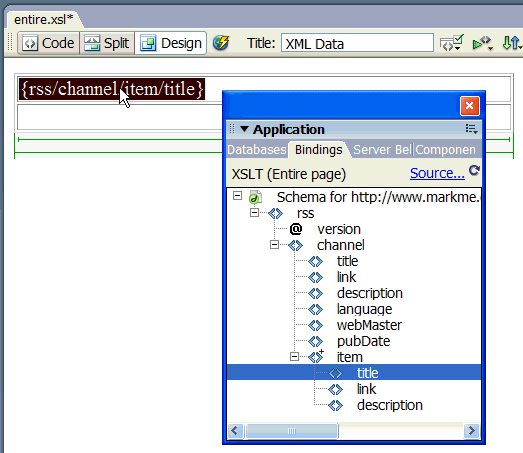
Task: Open the Databases tab
Action: coord(256,150)
